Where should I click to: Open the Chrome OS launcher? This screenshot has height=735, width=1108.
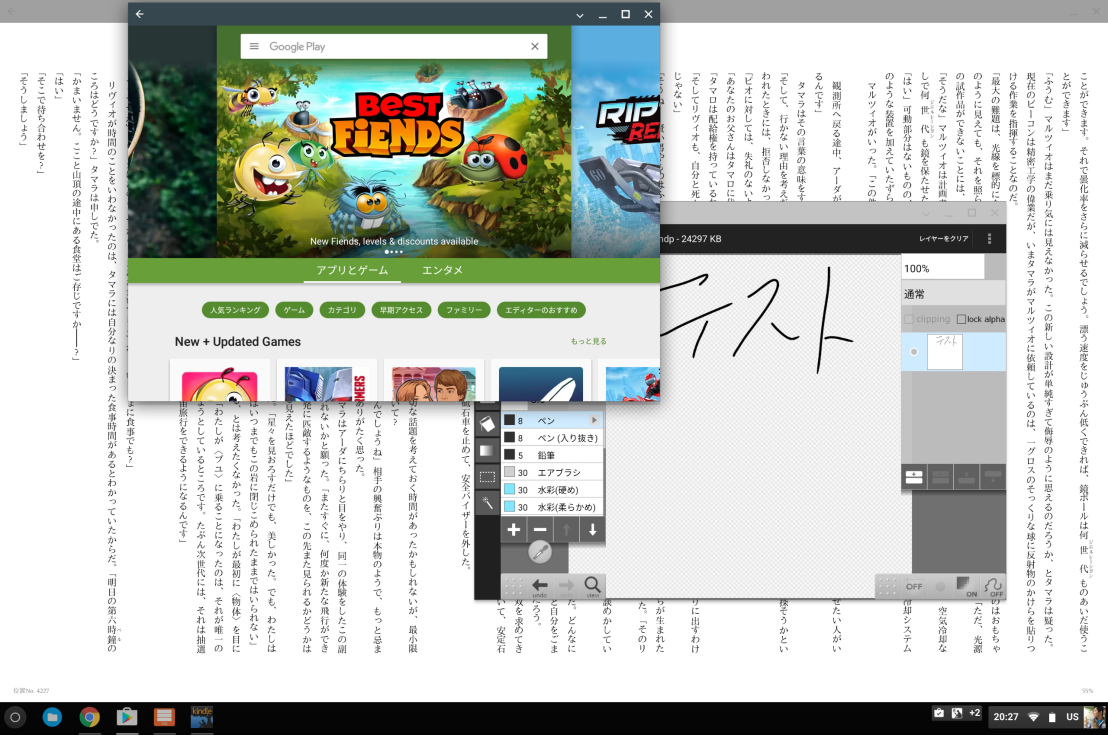click(15, 717)
